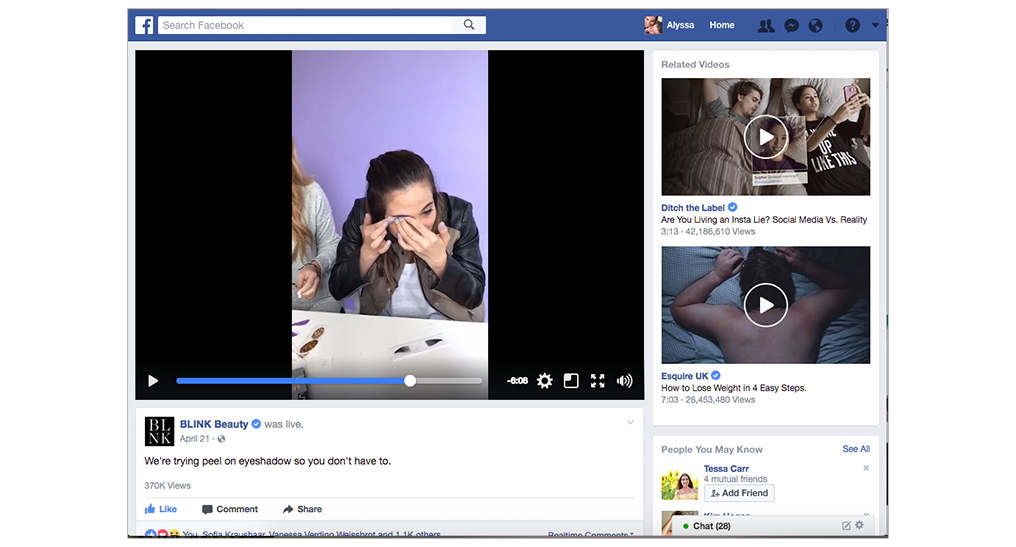Expand the account dropdown arrow

[875, 25]
